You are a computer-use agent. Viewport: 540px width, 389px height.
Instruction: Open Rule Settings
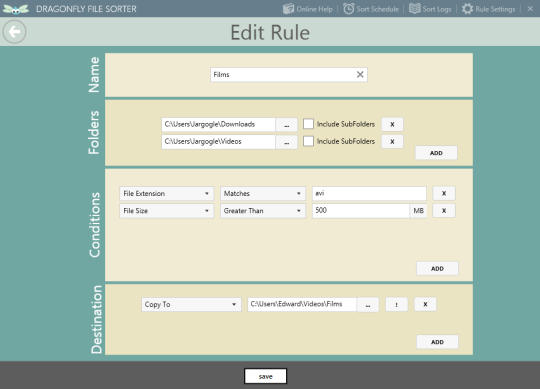[x=488, y=9]
